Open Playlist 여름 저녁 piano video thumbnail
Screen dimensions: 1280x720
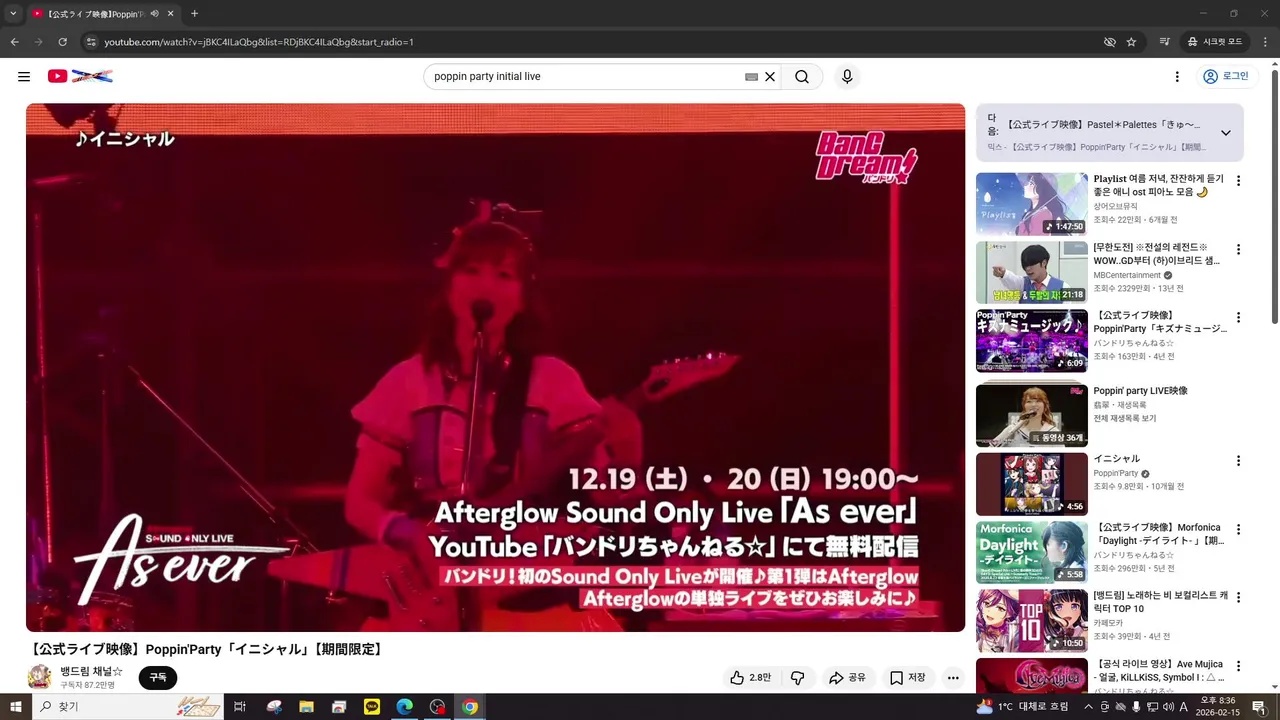tap(1032, 204)
